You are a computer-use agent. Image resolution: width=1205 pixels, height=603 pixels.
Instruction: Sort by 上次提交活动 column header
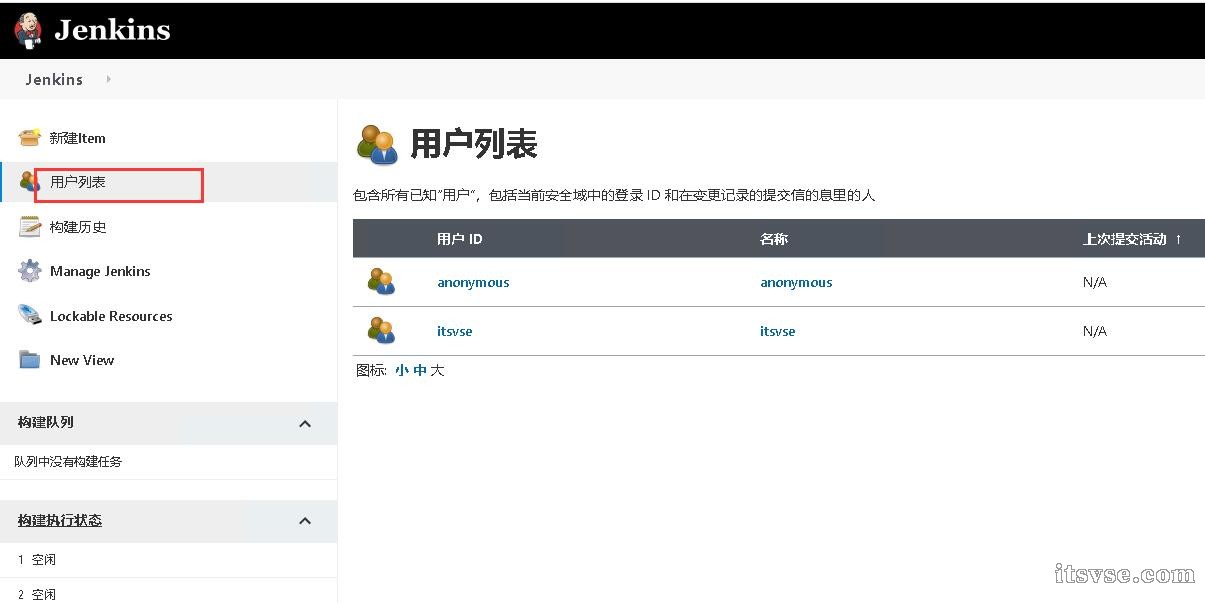pyautogui.click(x=1132, y=239)
